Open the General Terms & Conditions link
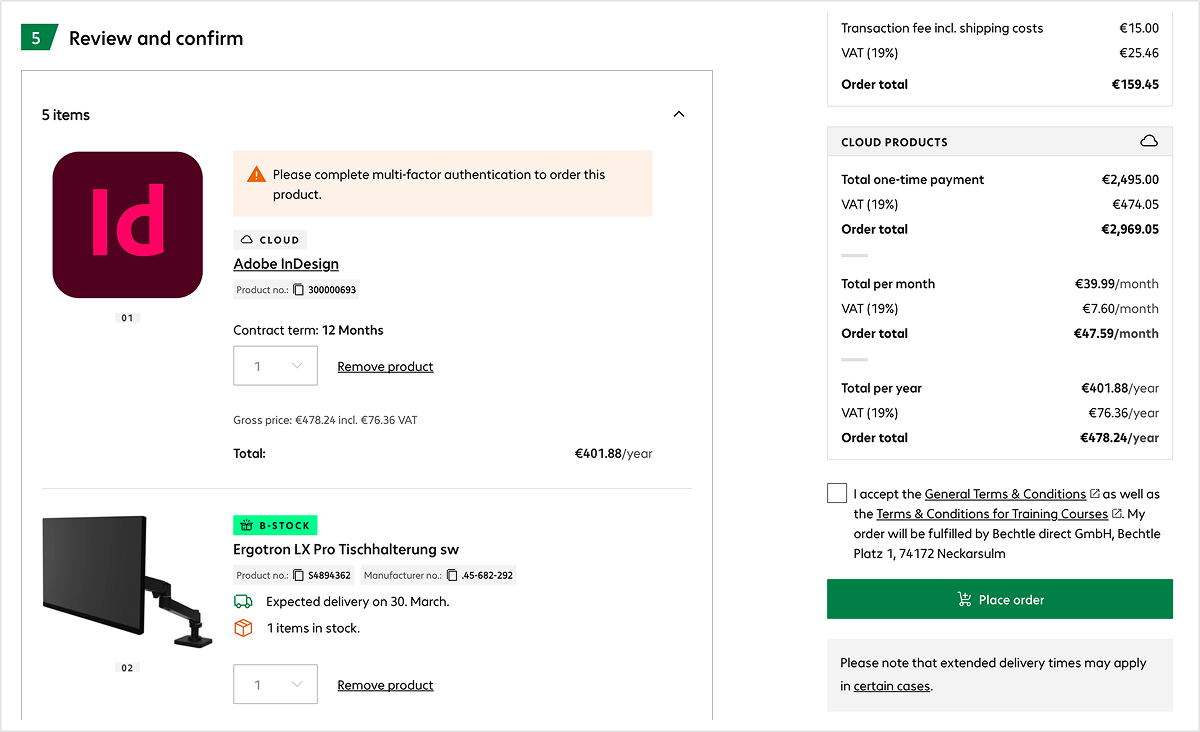 coord(1005,494)
